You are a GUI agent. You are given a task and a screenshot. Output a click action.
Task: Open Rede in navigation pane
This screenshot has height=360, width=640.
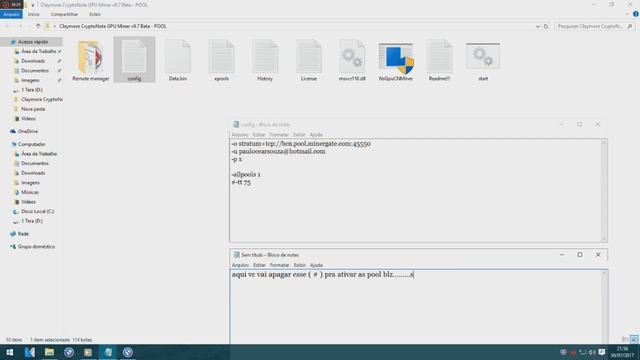coord(23,234)
